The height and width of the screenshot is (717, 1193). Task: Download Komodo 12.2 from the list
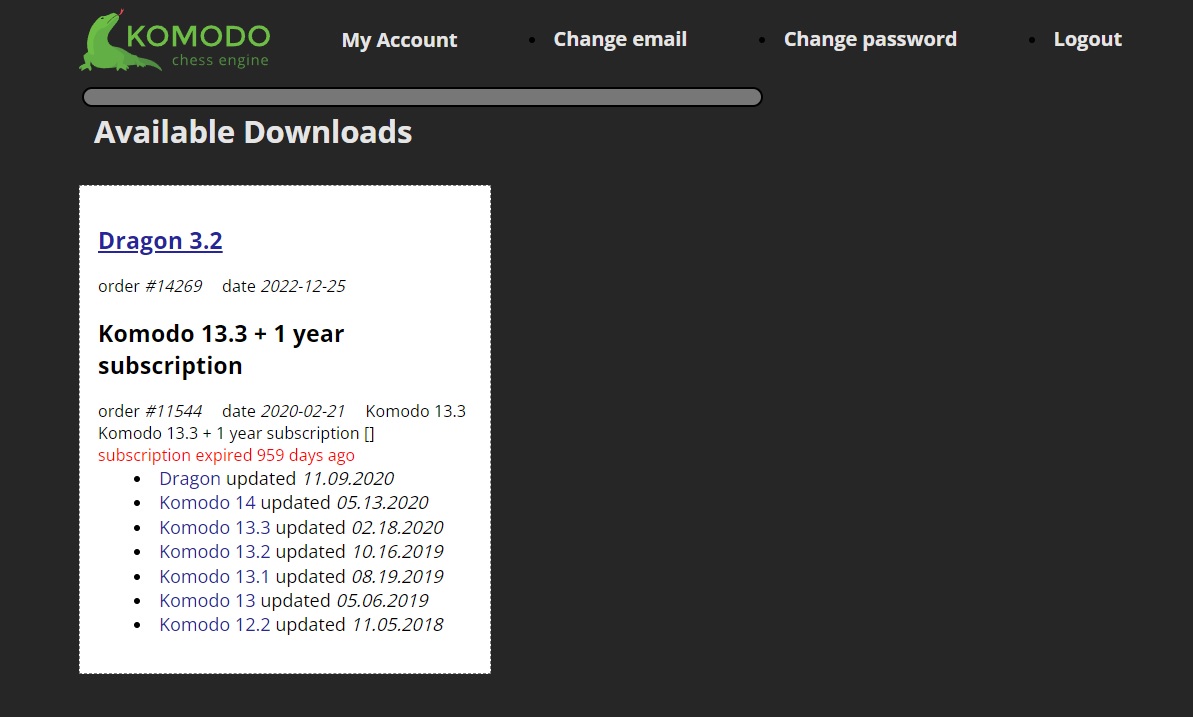215,625
